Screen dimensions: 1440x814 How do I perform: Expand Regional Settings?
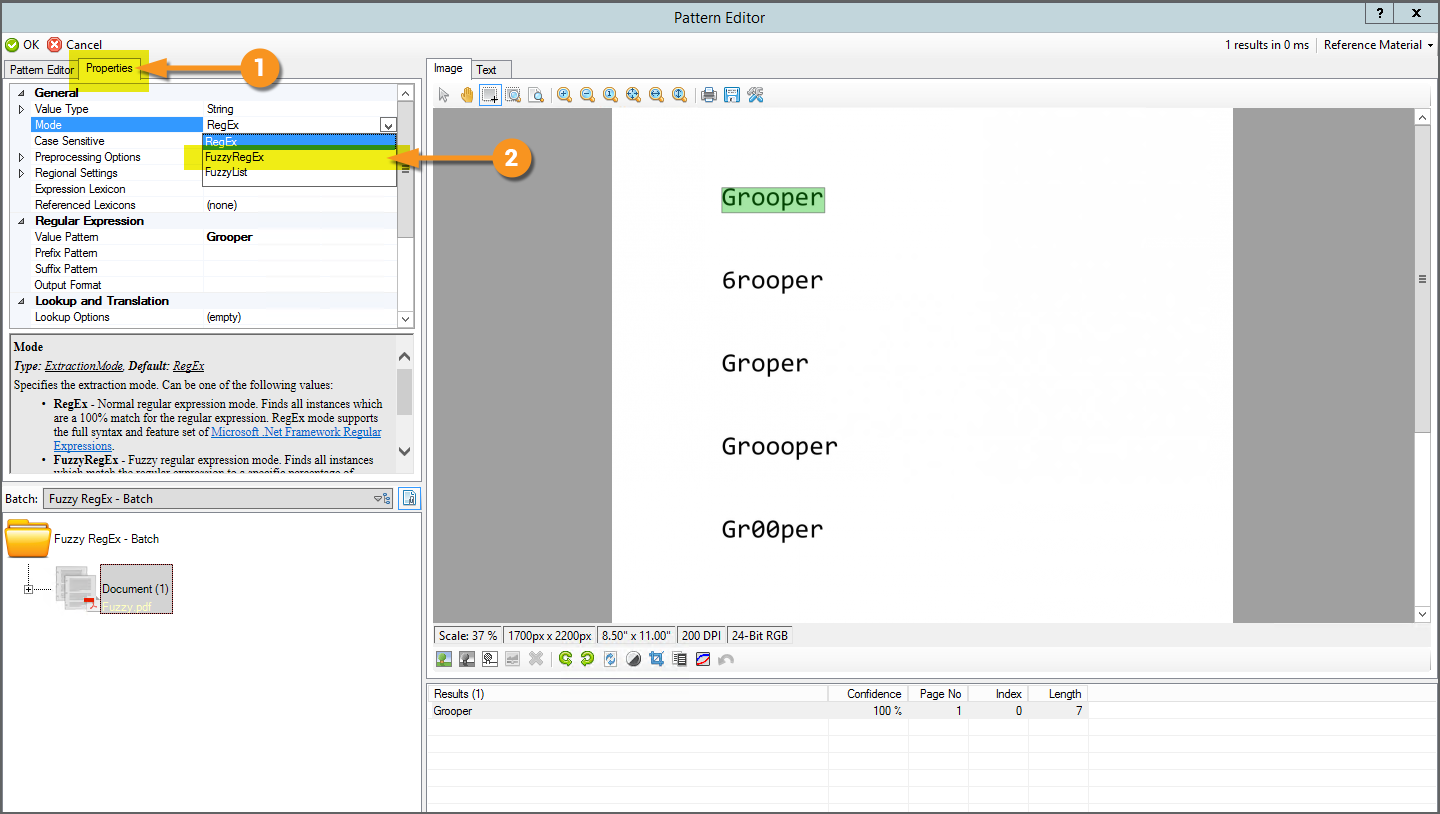point(22,173)
